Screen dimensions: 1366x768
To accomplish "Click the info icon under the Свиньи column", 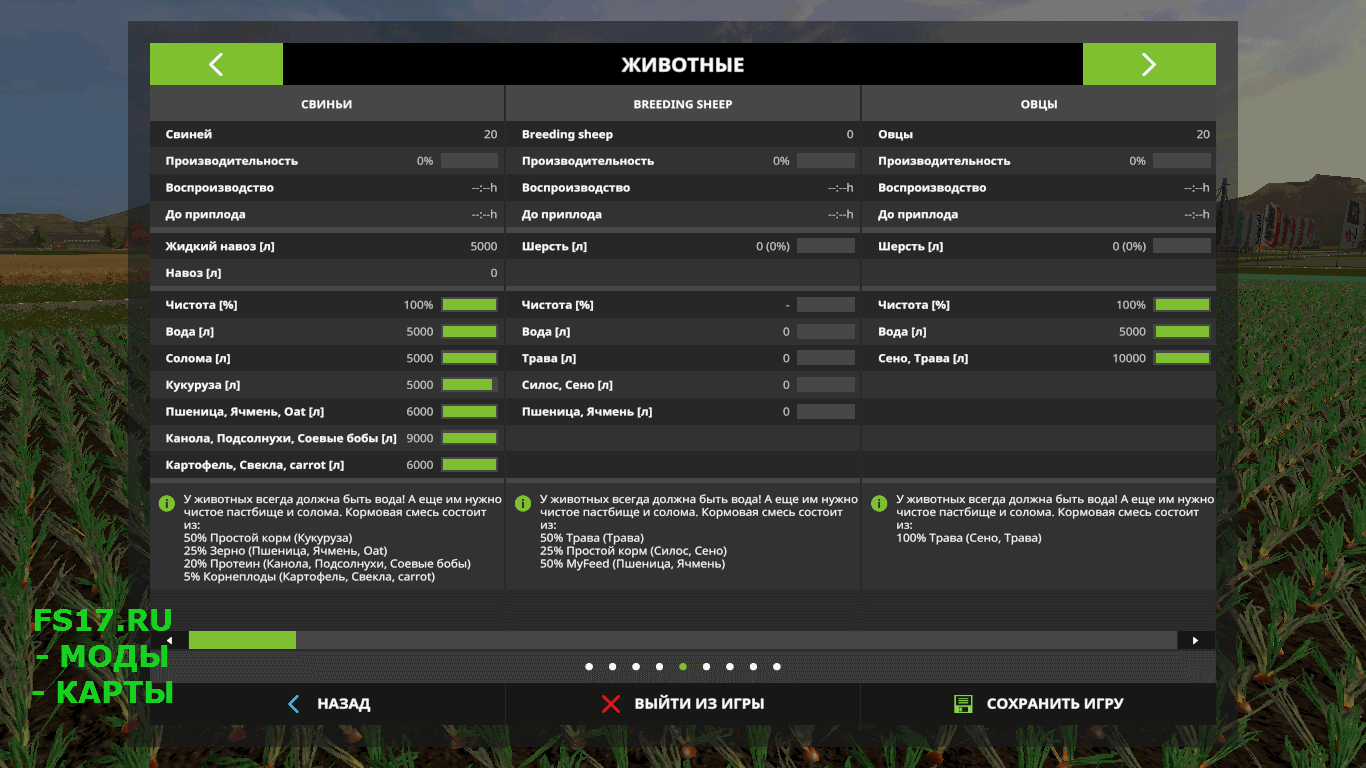I will tap(166, 503).
